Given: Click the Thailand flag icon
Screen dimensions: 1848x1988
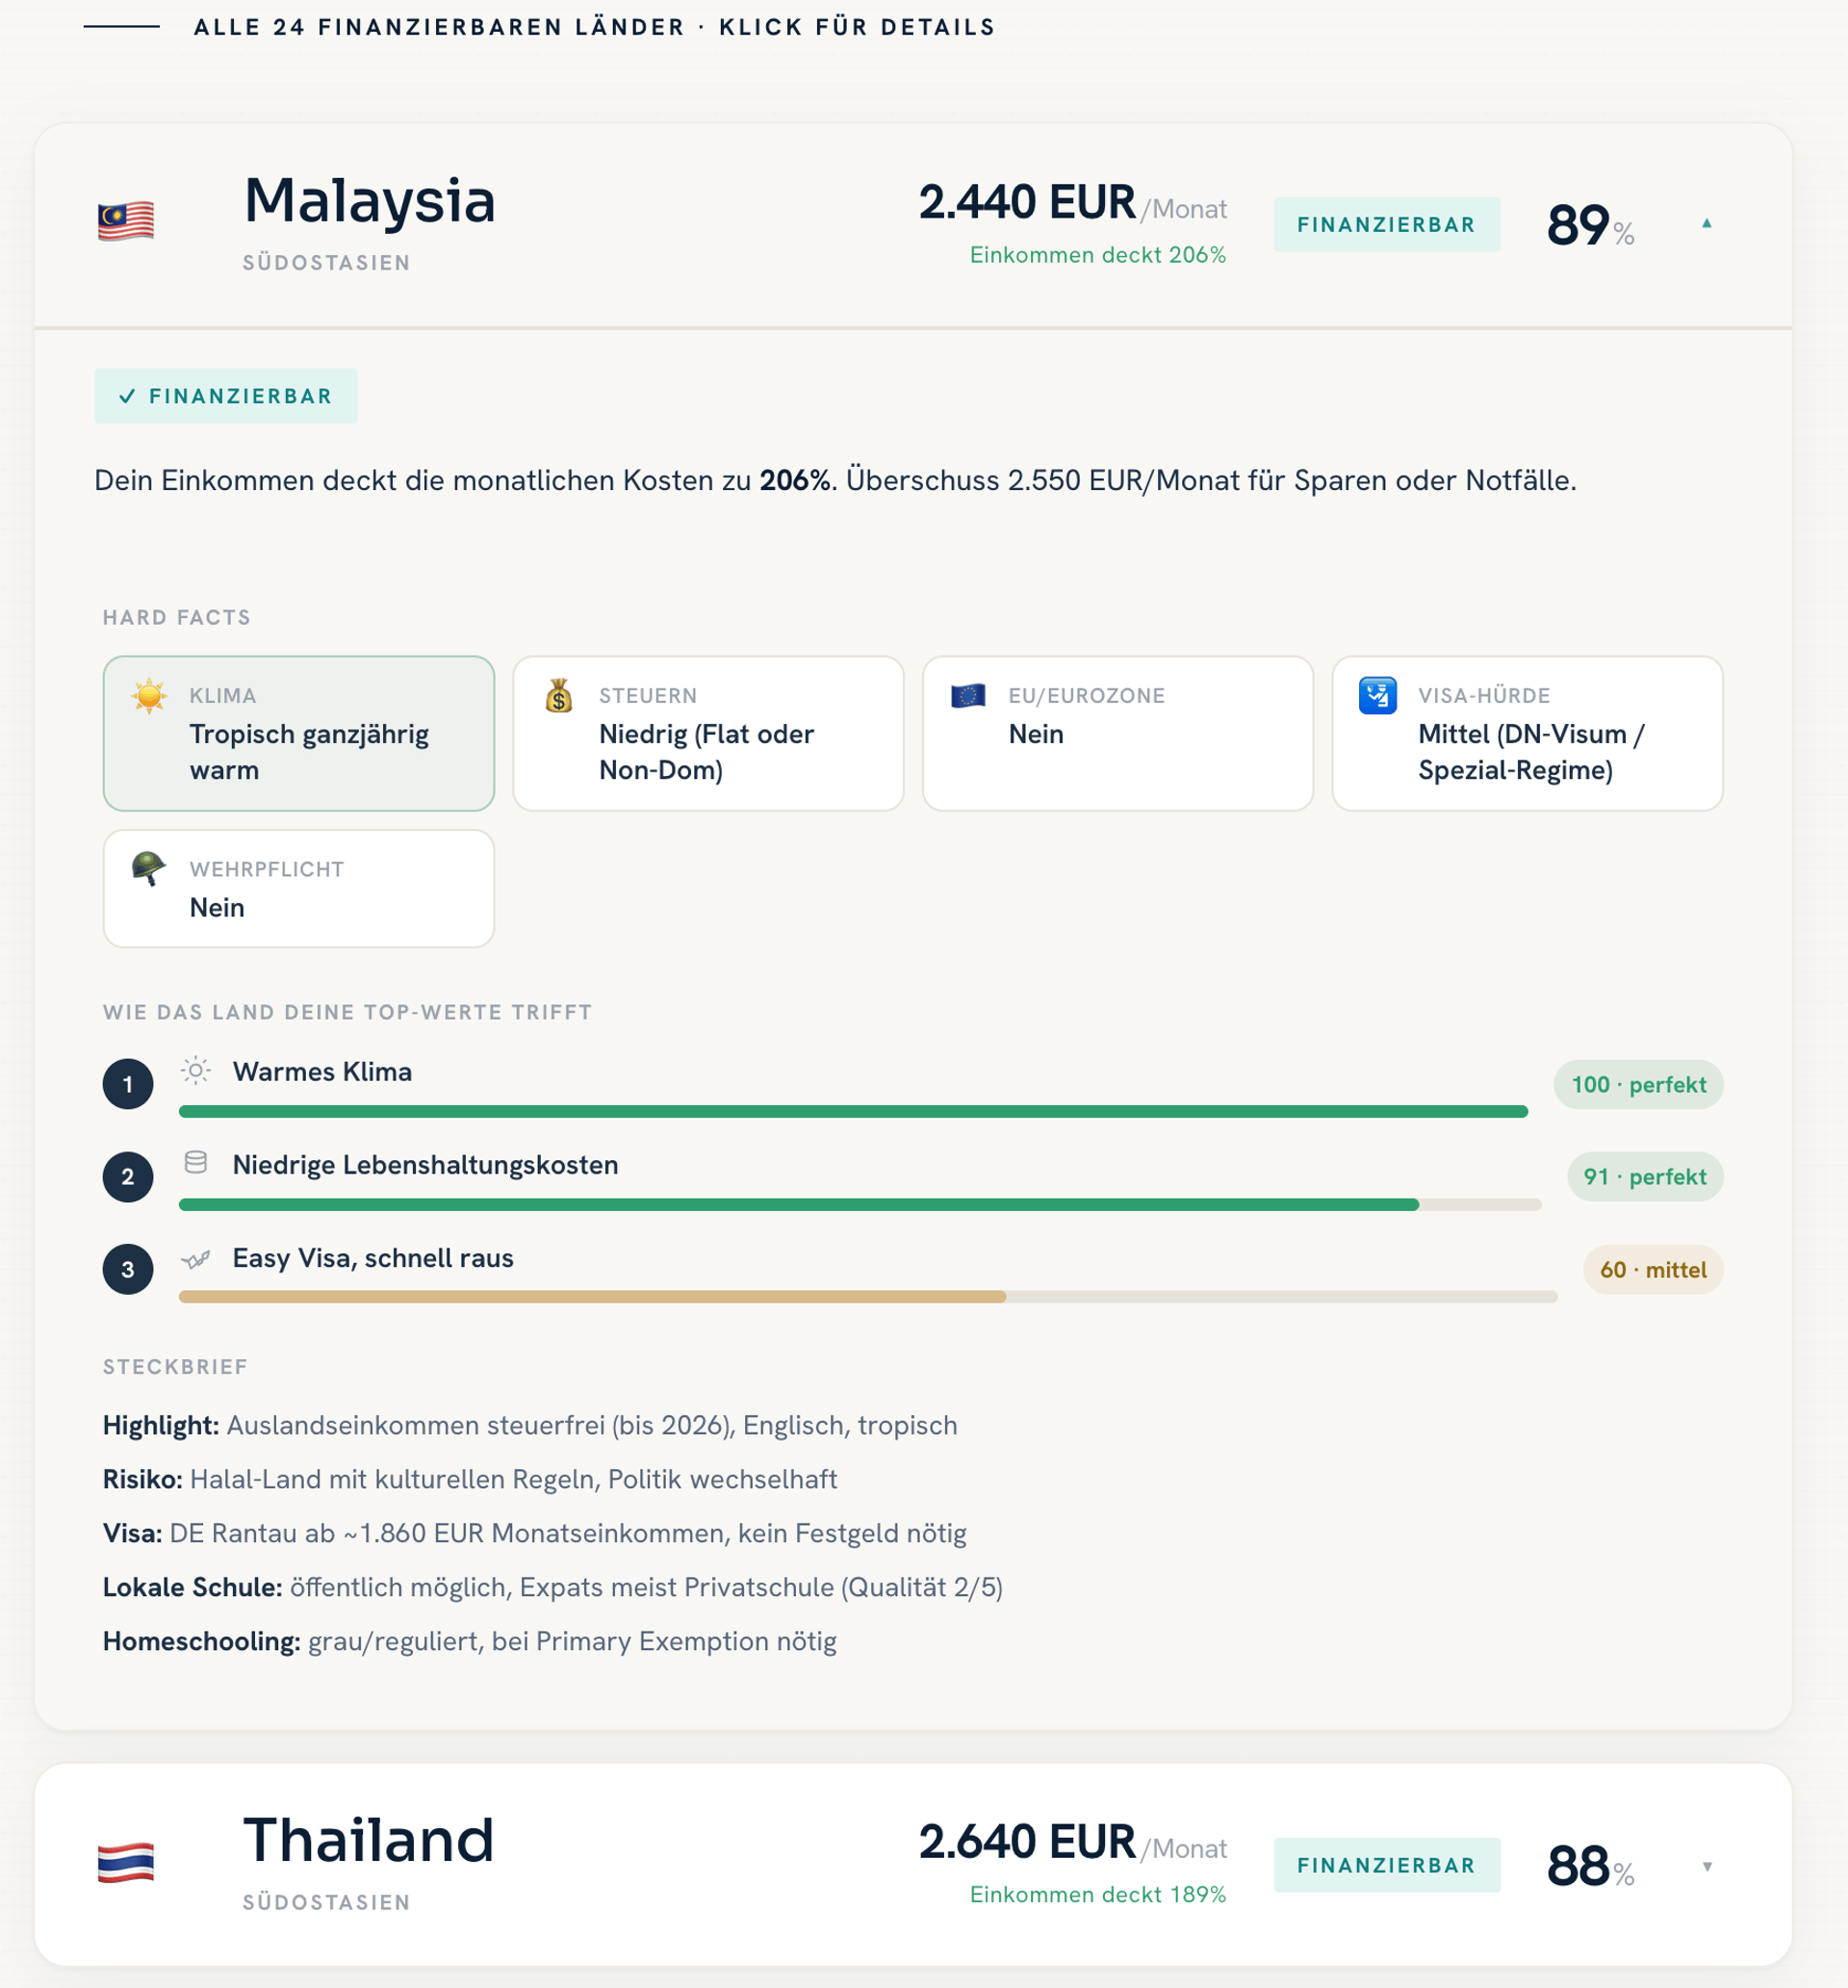Looking at the screenshot, I should (126, 1863).
